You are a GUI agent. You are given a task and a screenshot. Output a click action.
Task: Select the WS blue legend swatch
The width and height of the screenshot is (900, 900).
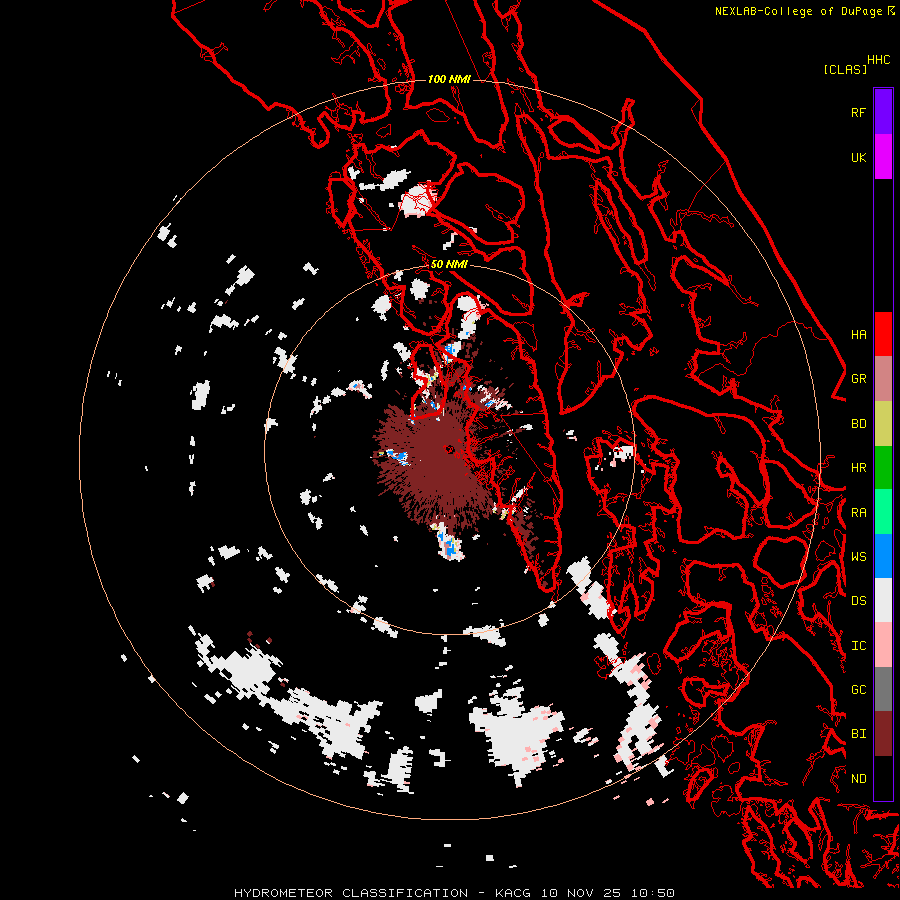pos(883,556)
